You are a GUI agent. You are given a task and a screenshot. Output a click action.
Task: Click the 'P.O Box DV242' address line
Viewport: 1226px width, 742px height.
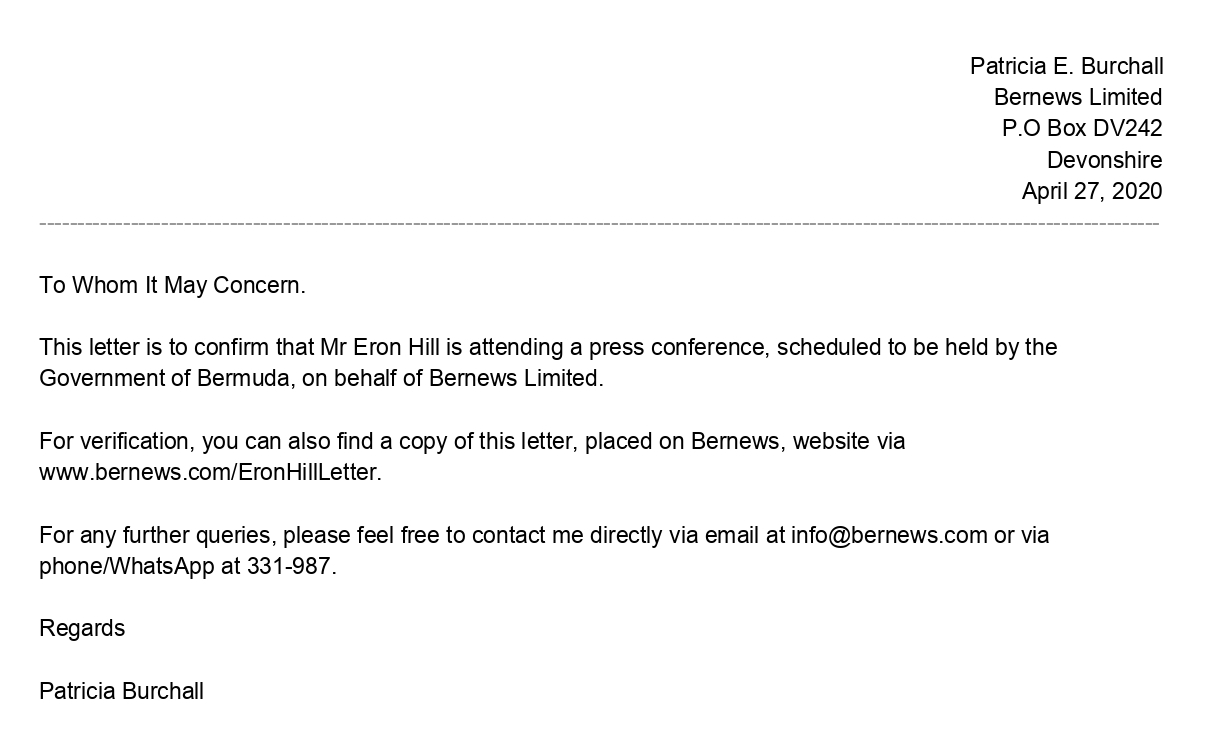pos(1081,128)
